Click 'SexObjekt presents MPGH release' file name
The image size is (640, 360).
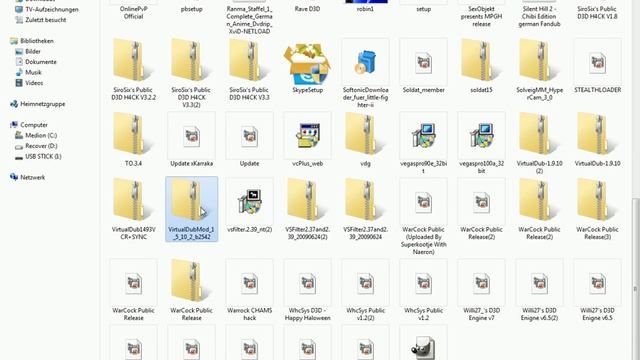pos(481,16)
